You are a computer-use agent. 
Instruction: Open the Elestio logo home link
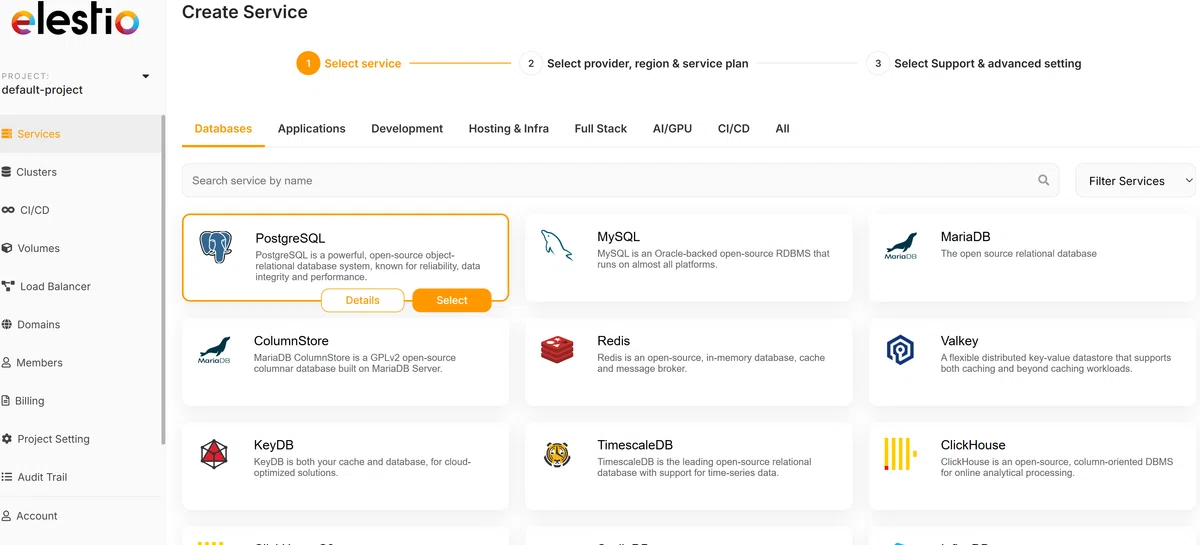[74, 21]
